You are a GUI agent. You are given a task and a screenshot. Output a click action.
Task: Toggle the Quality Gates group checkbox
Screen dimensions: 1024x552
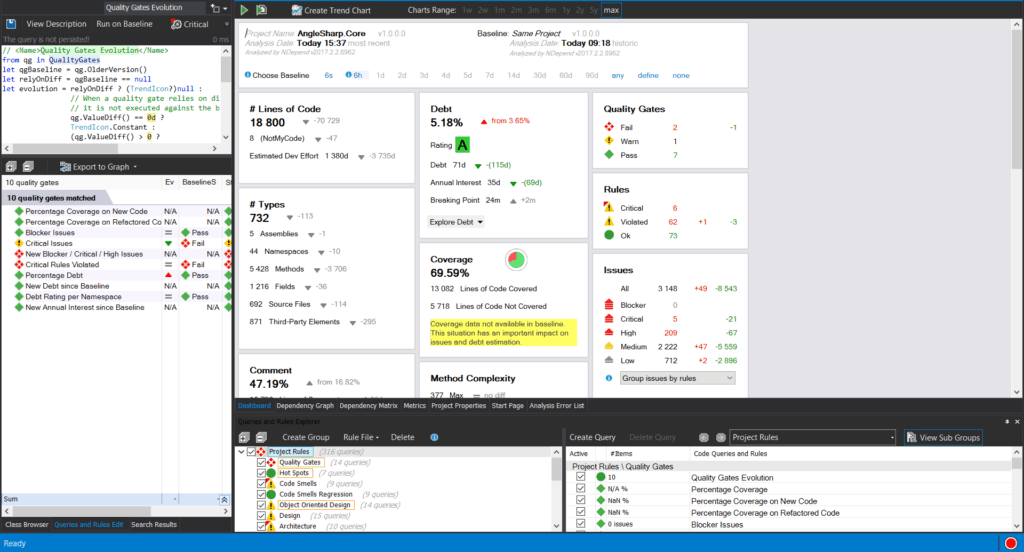point(261,462)
